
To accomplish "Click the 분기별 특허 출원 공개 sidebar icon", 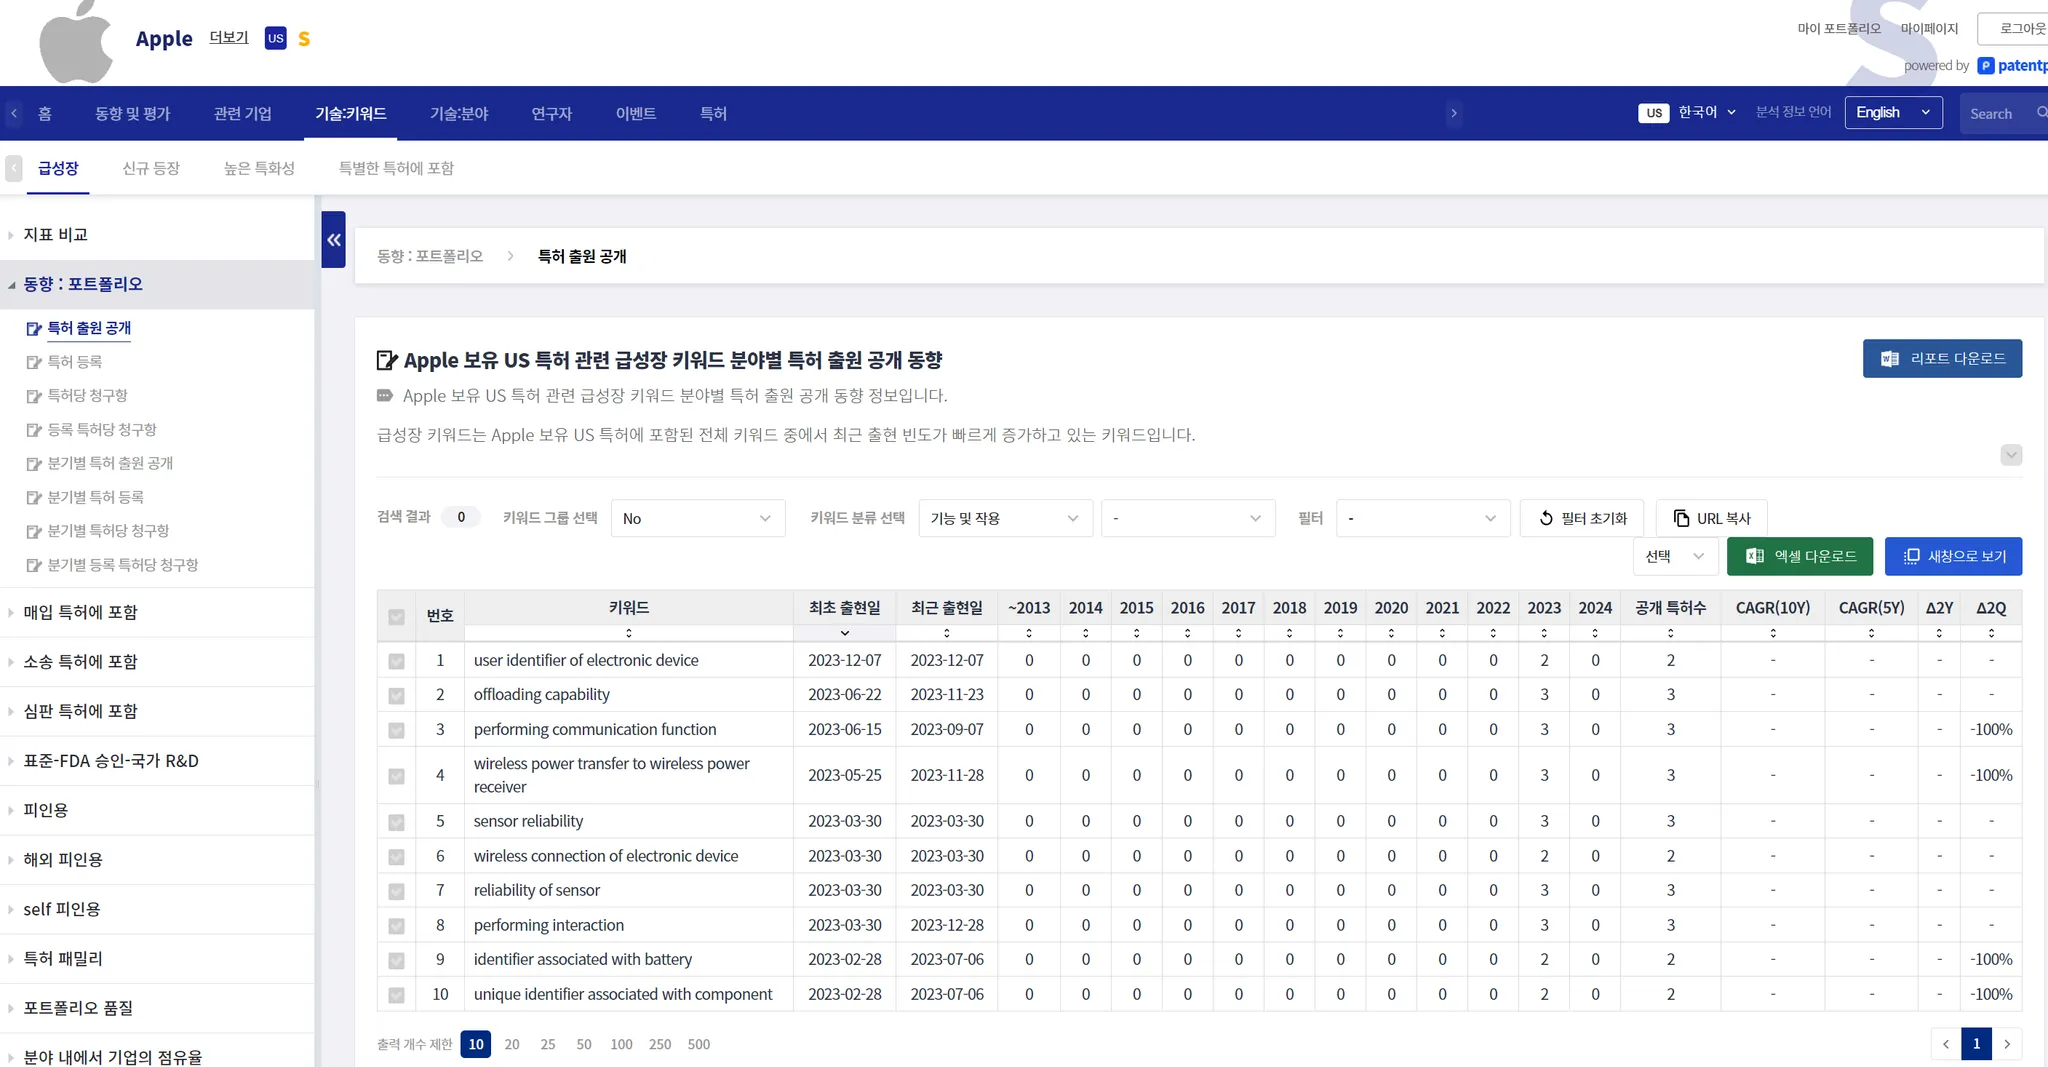I will (34, 464).
